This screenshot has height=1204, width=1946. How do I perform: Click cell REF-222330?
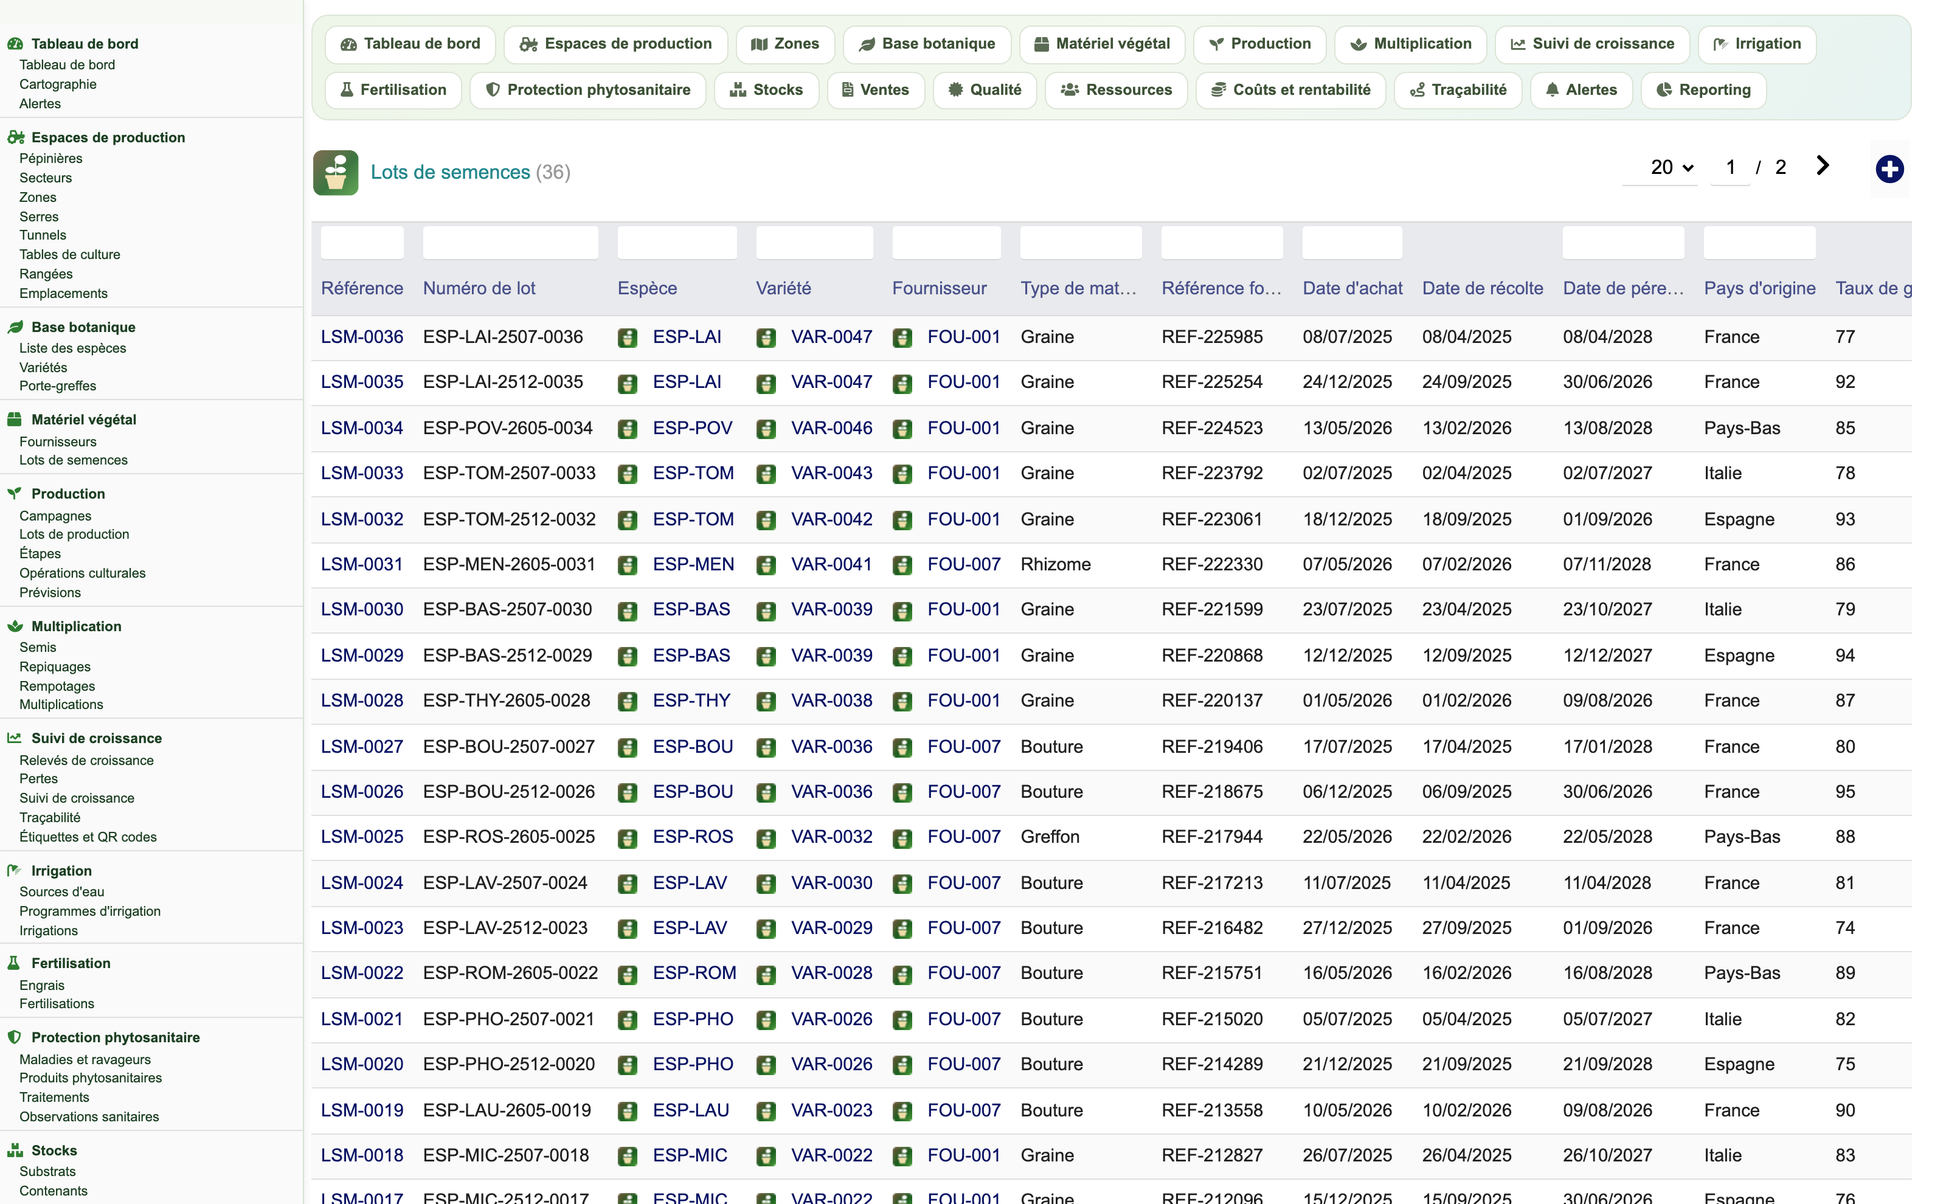(x=1212, y=565)
